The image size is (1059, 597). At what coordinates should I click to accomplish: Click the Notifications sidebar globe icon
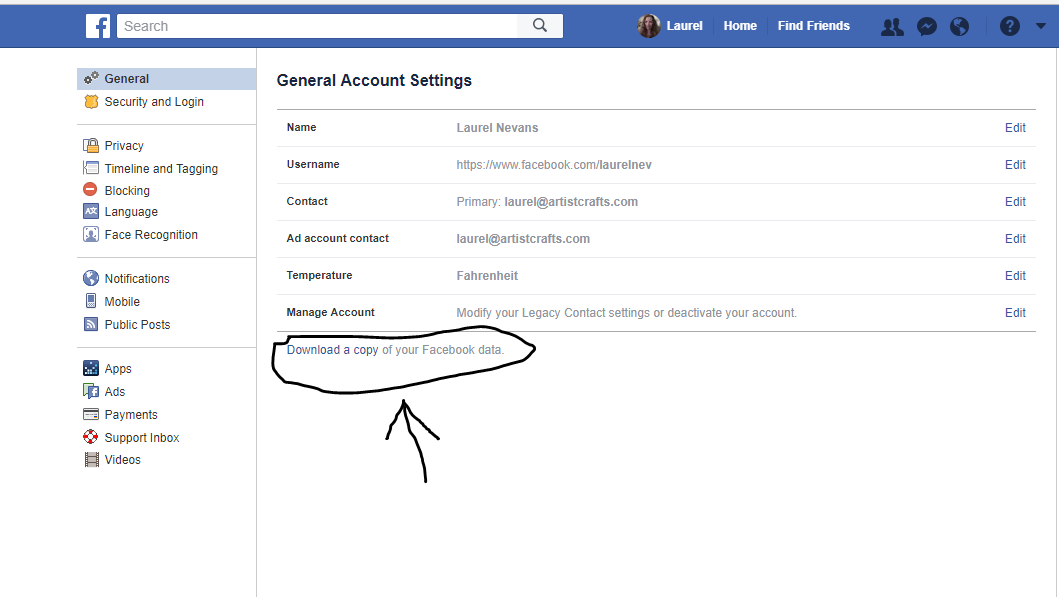91,278
